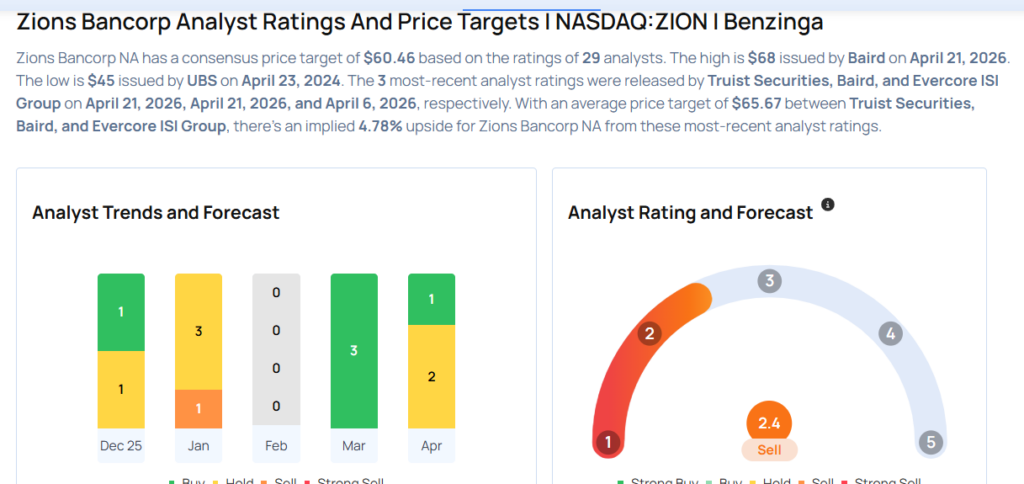Click the Zions Bancorp Analyst Ratings page title
This screenshot has width=1024, height=484.
(427, 22)
